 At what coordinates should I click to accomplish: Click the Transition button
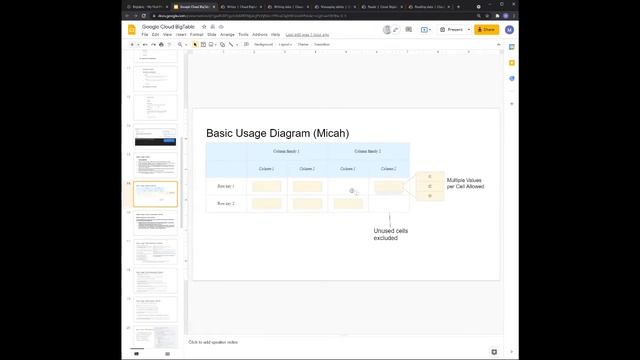tap(322, 44)
